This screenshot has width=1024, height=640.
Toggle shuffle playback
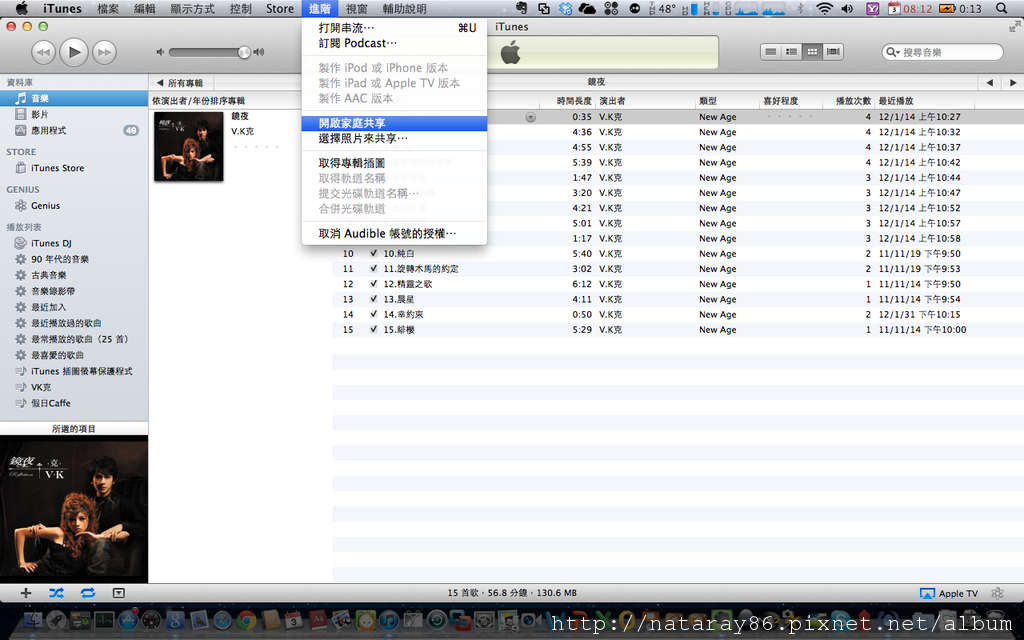56,593
